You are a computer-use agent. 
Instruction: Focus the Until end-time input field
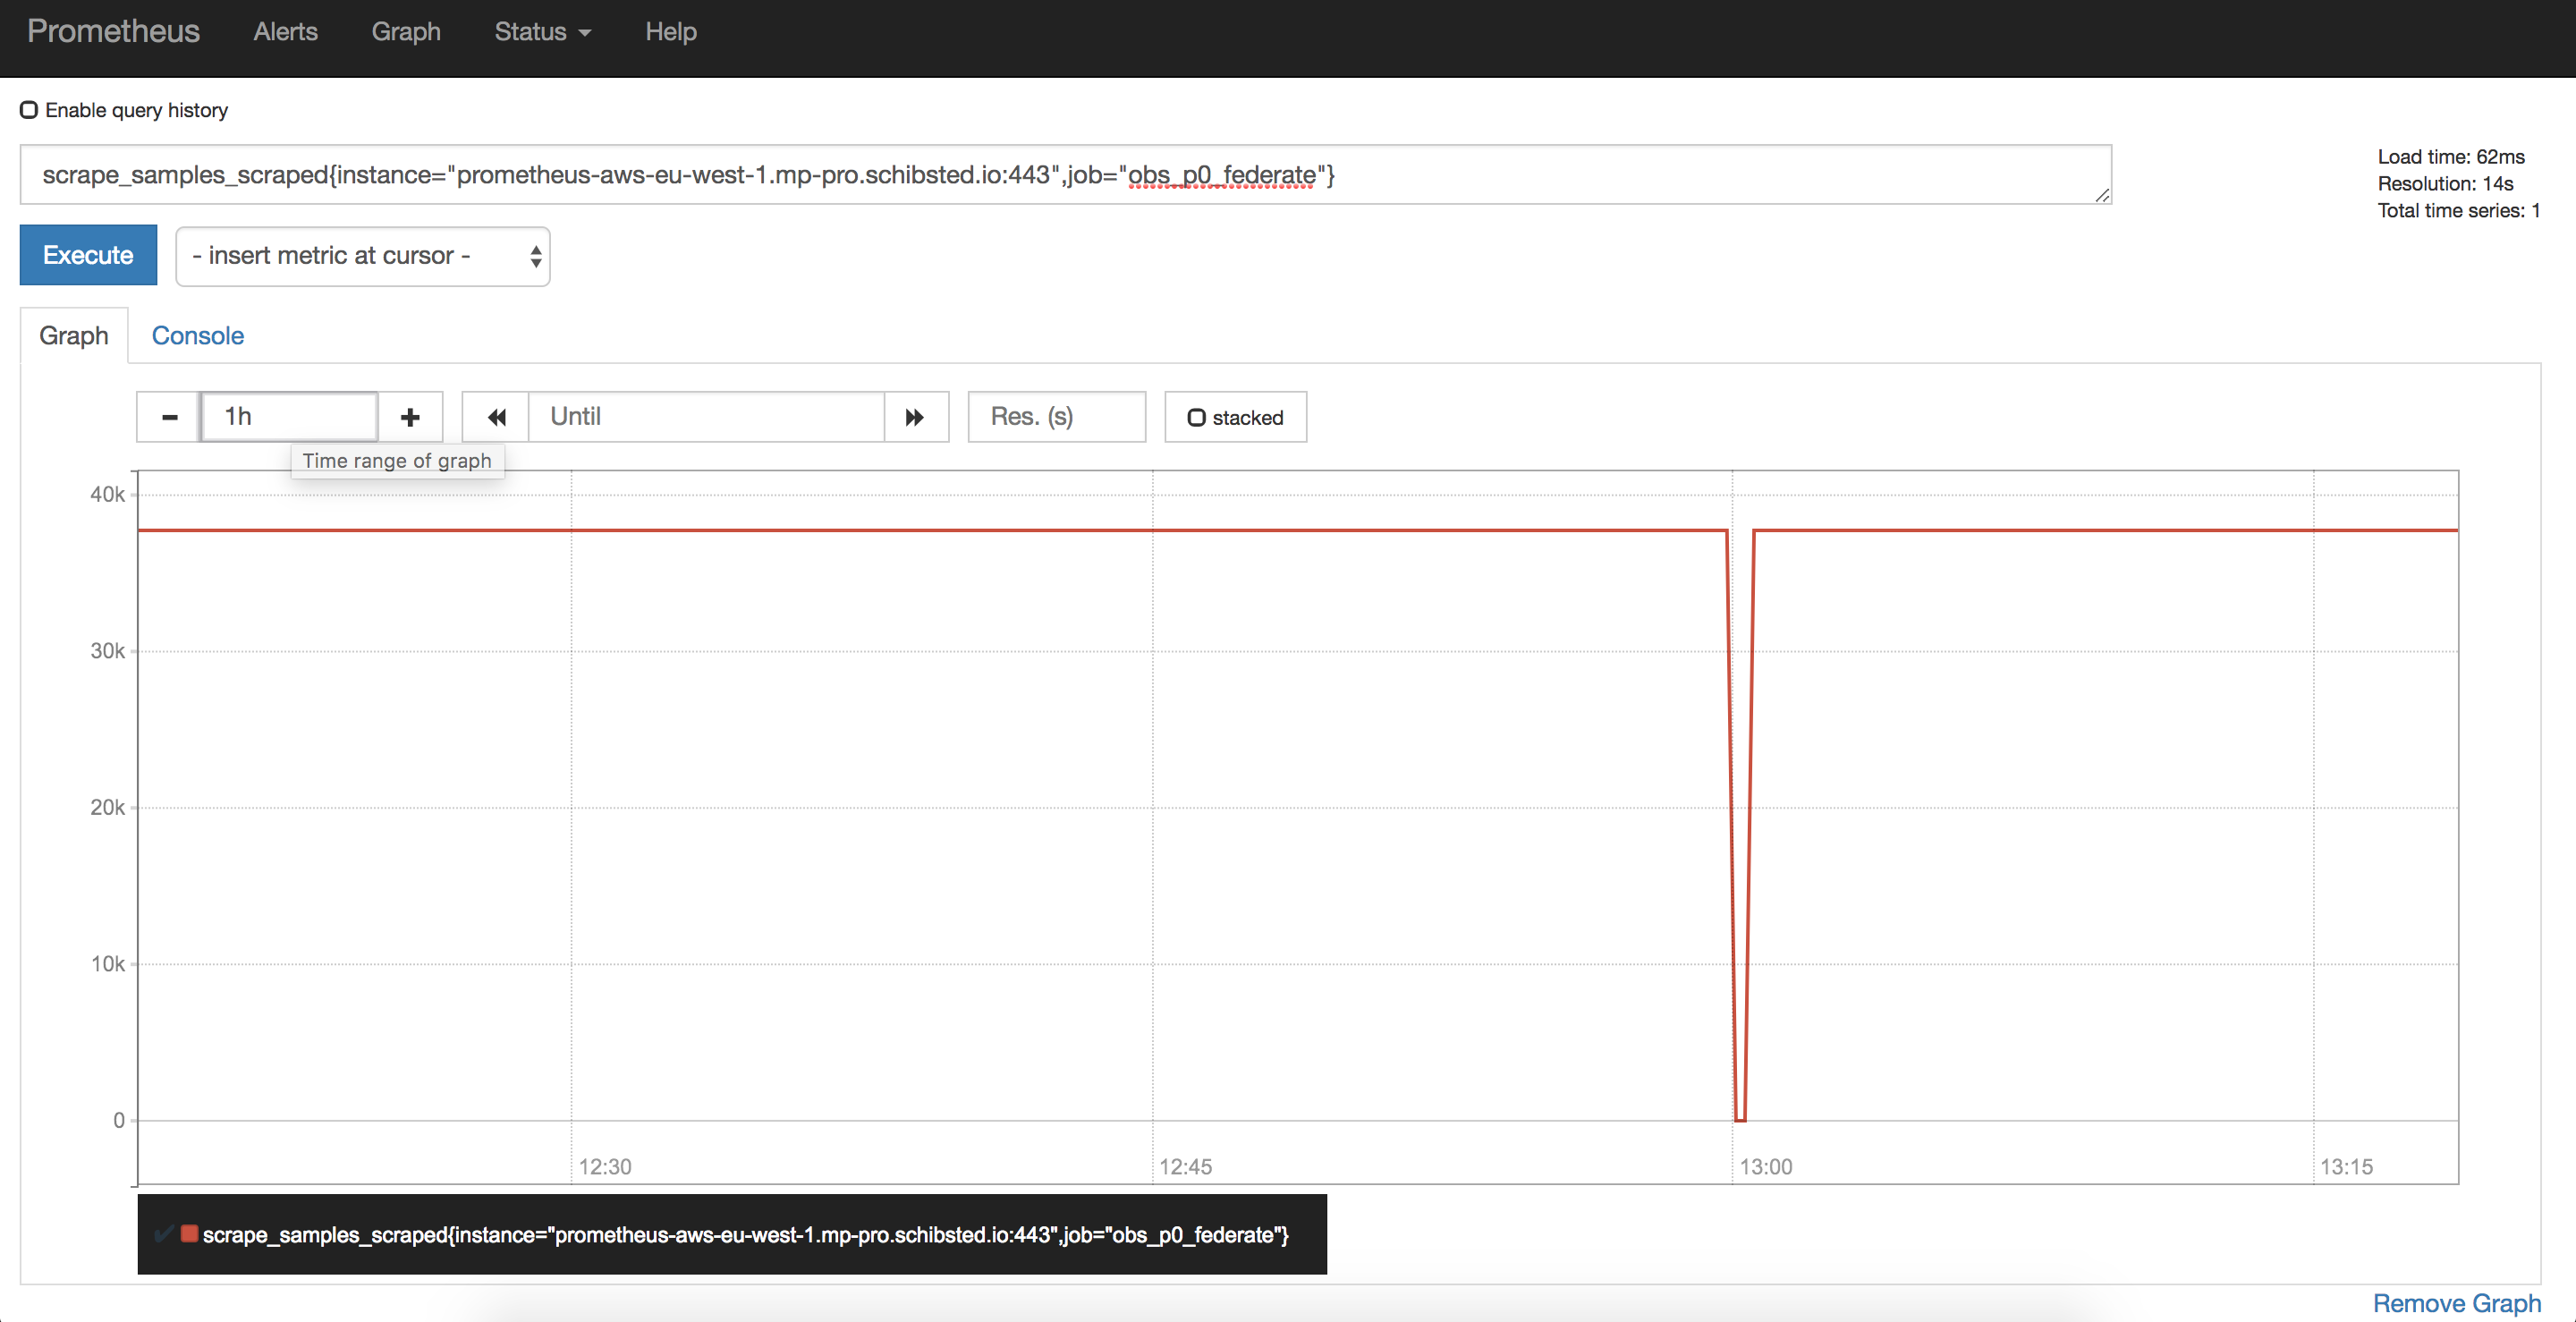click(706, 417)
